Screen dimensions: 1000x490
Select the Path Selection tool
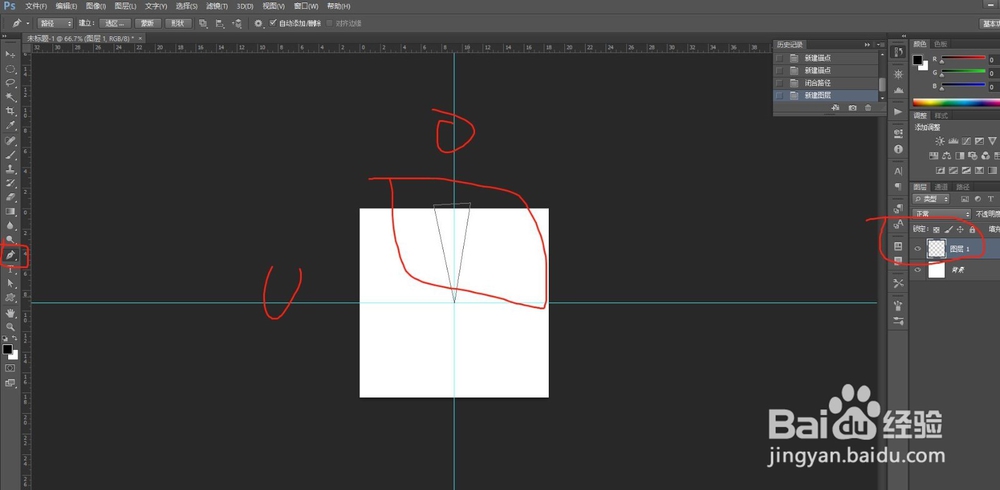click(10, 283)
